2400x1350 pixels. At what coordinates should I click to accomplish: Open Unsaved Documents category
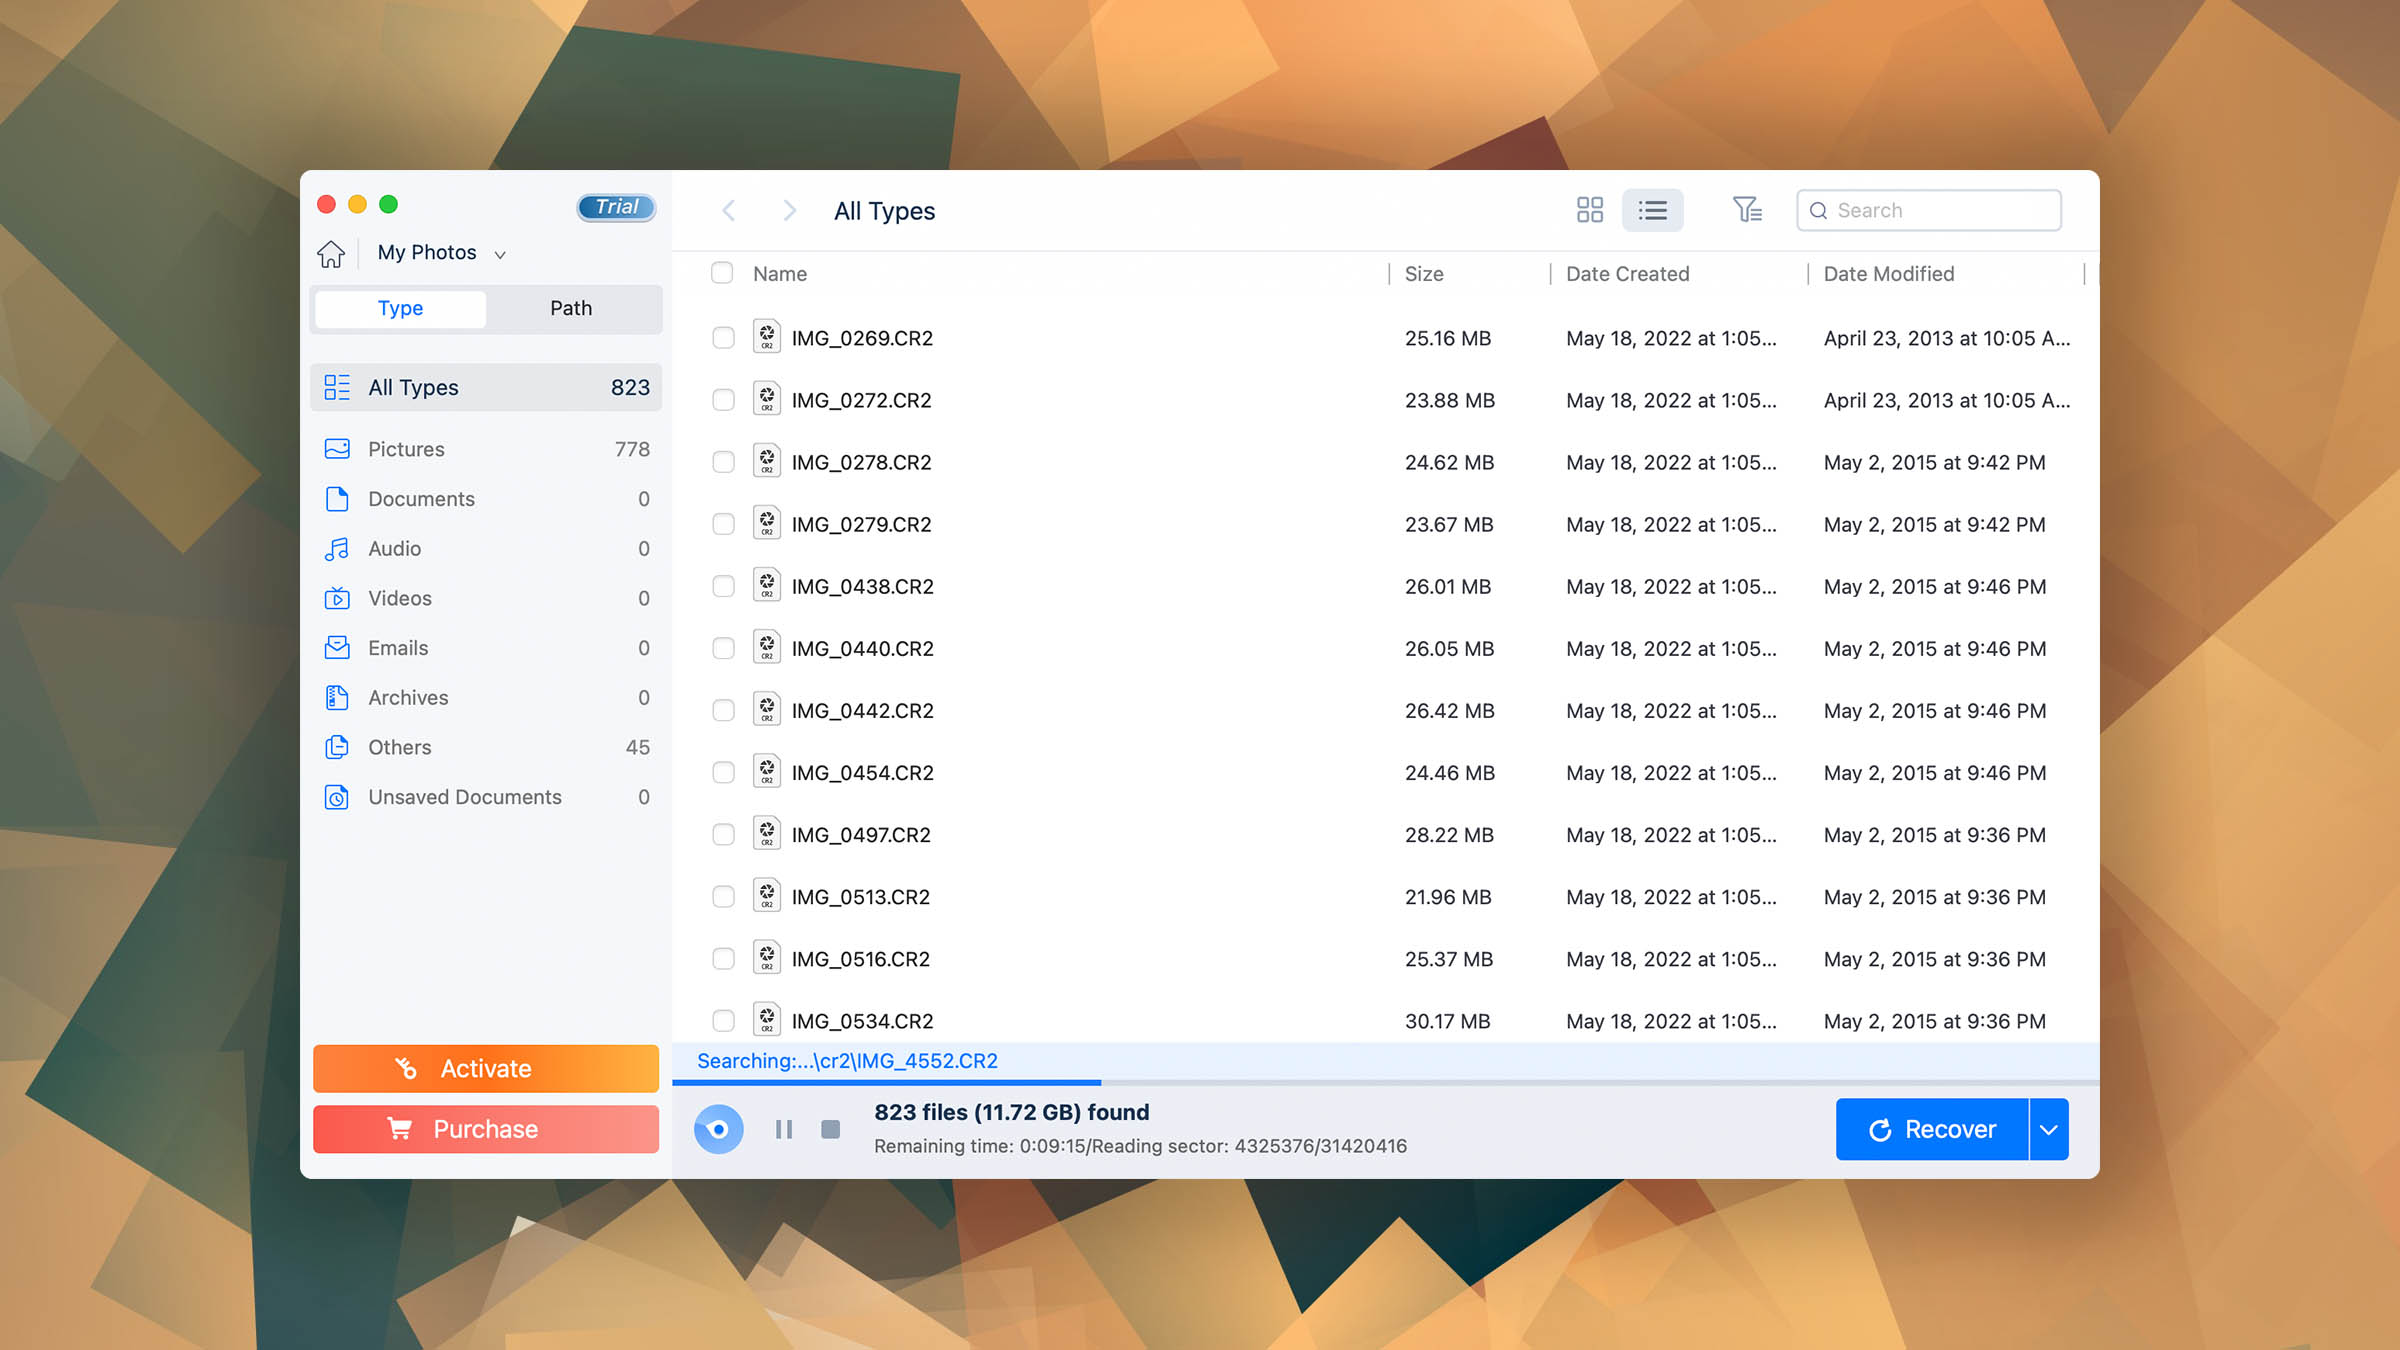tap(486, 797)
